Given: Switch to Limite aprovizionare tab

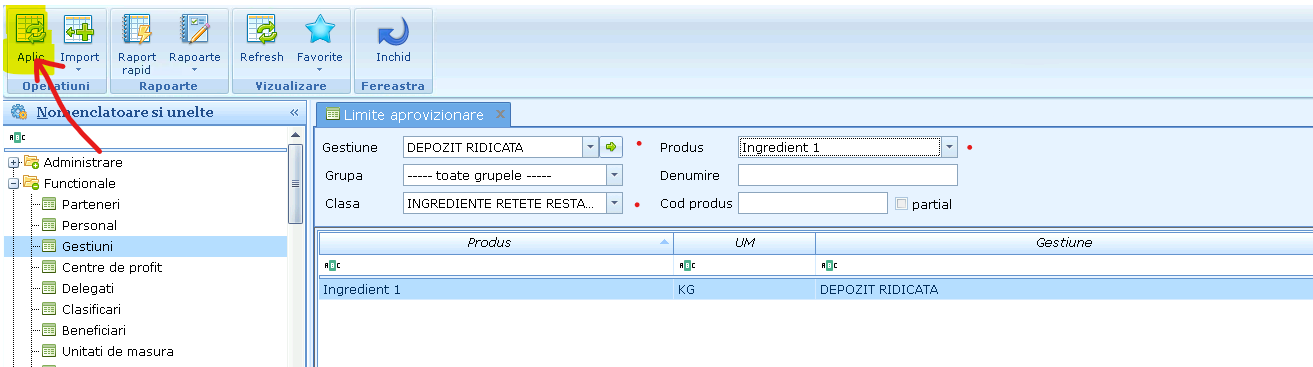Looking at the screenshot, I should click(413, 115).
